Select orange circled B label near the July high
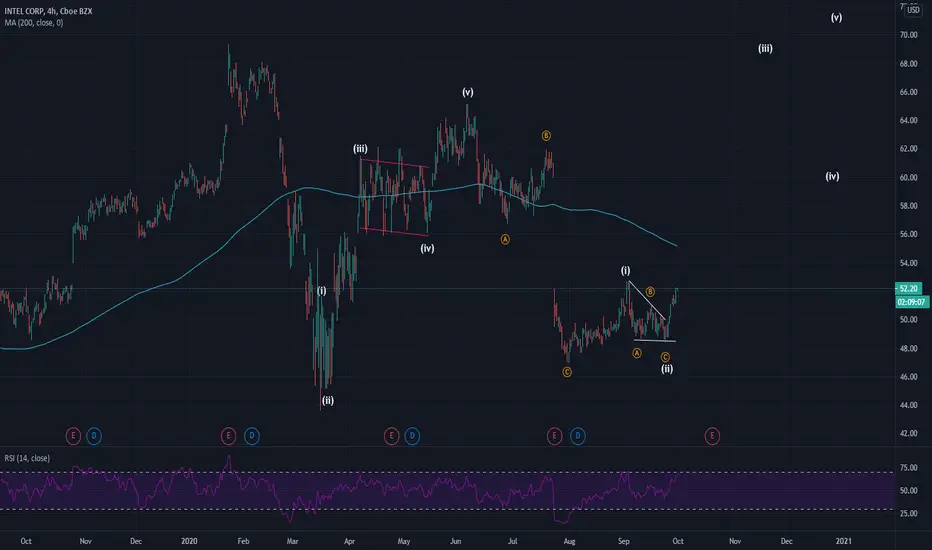932x550 pixels. [546, 136]
